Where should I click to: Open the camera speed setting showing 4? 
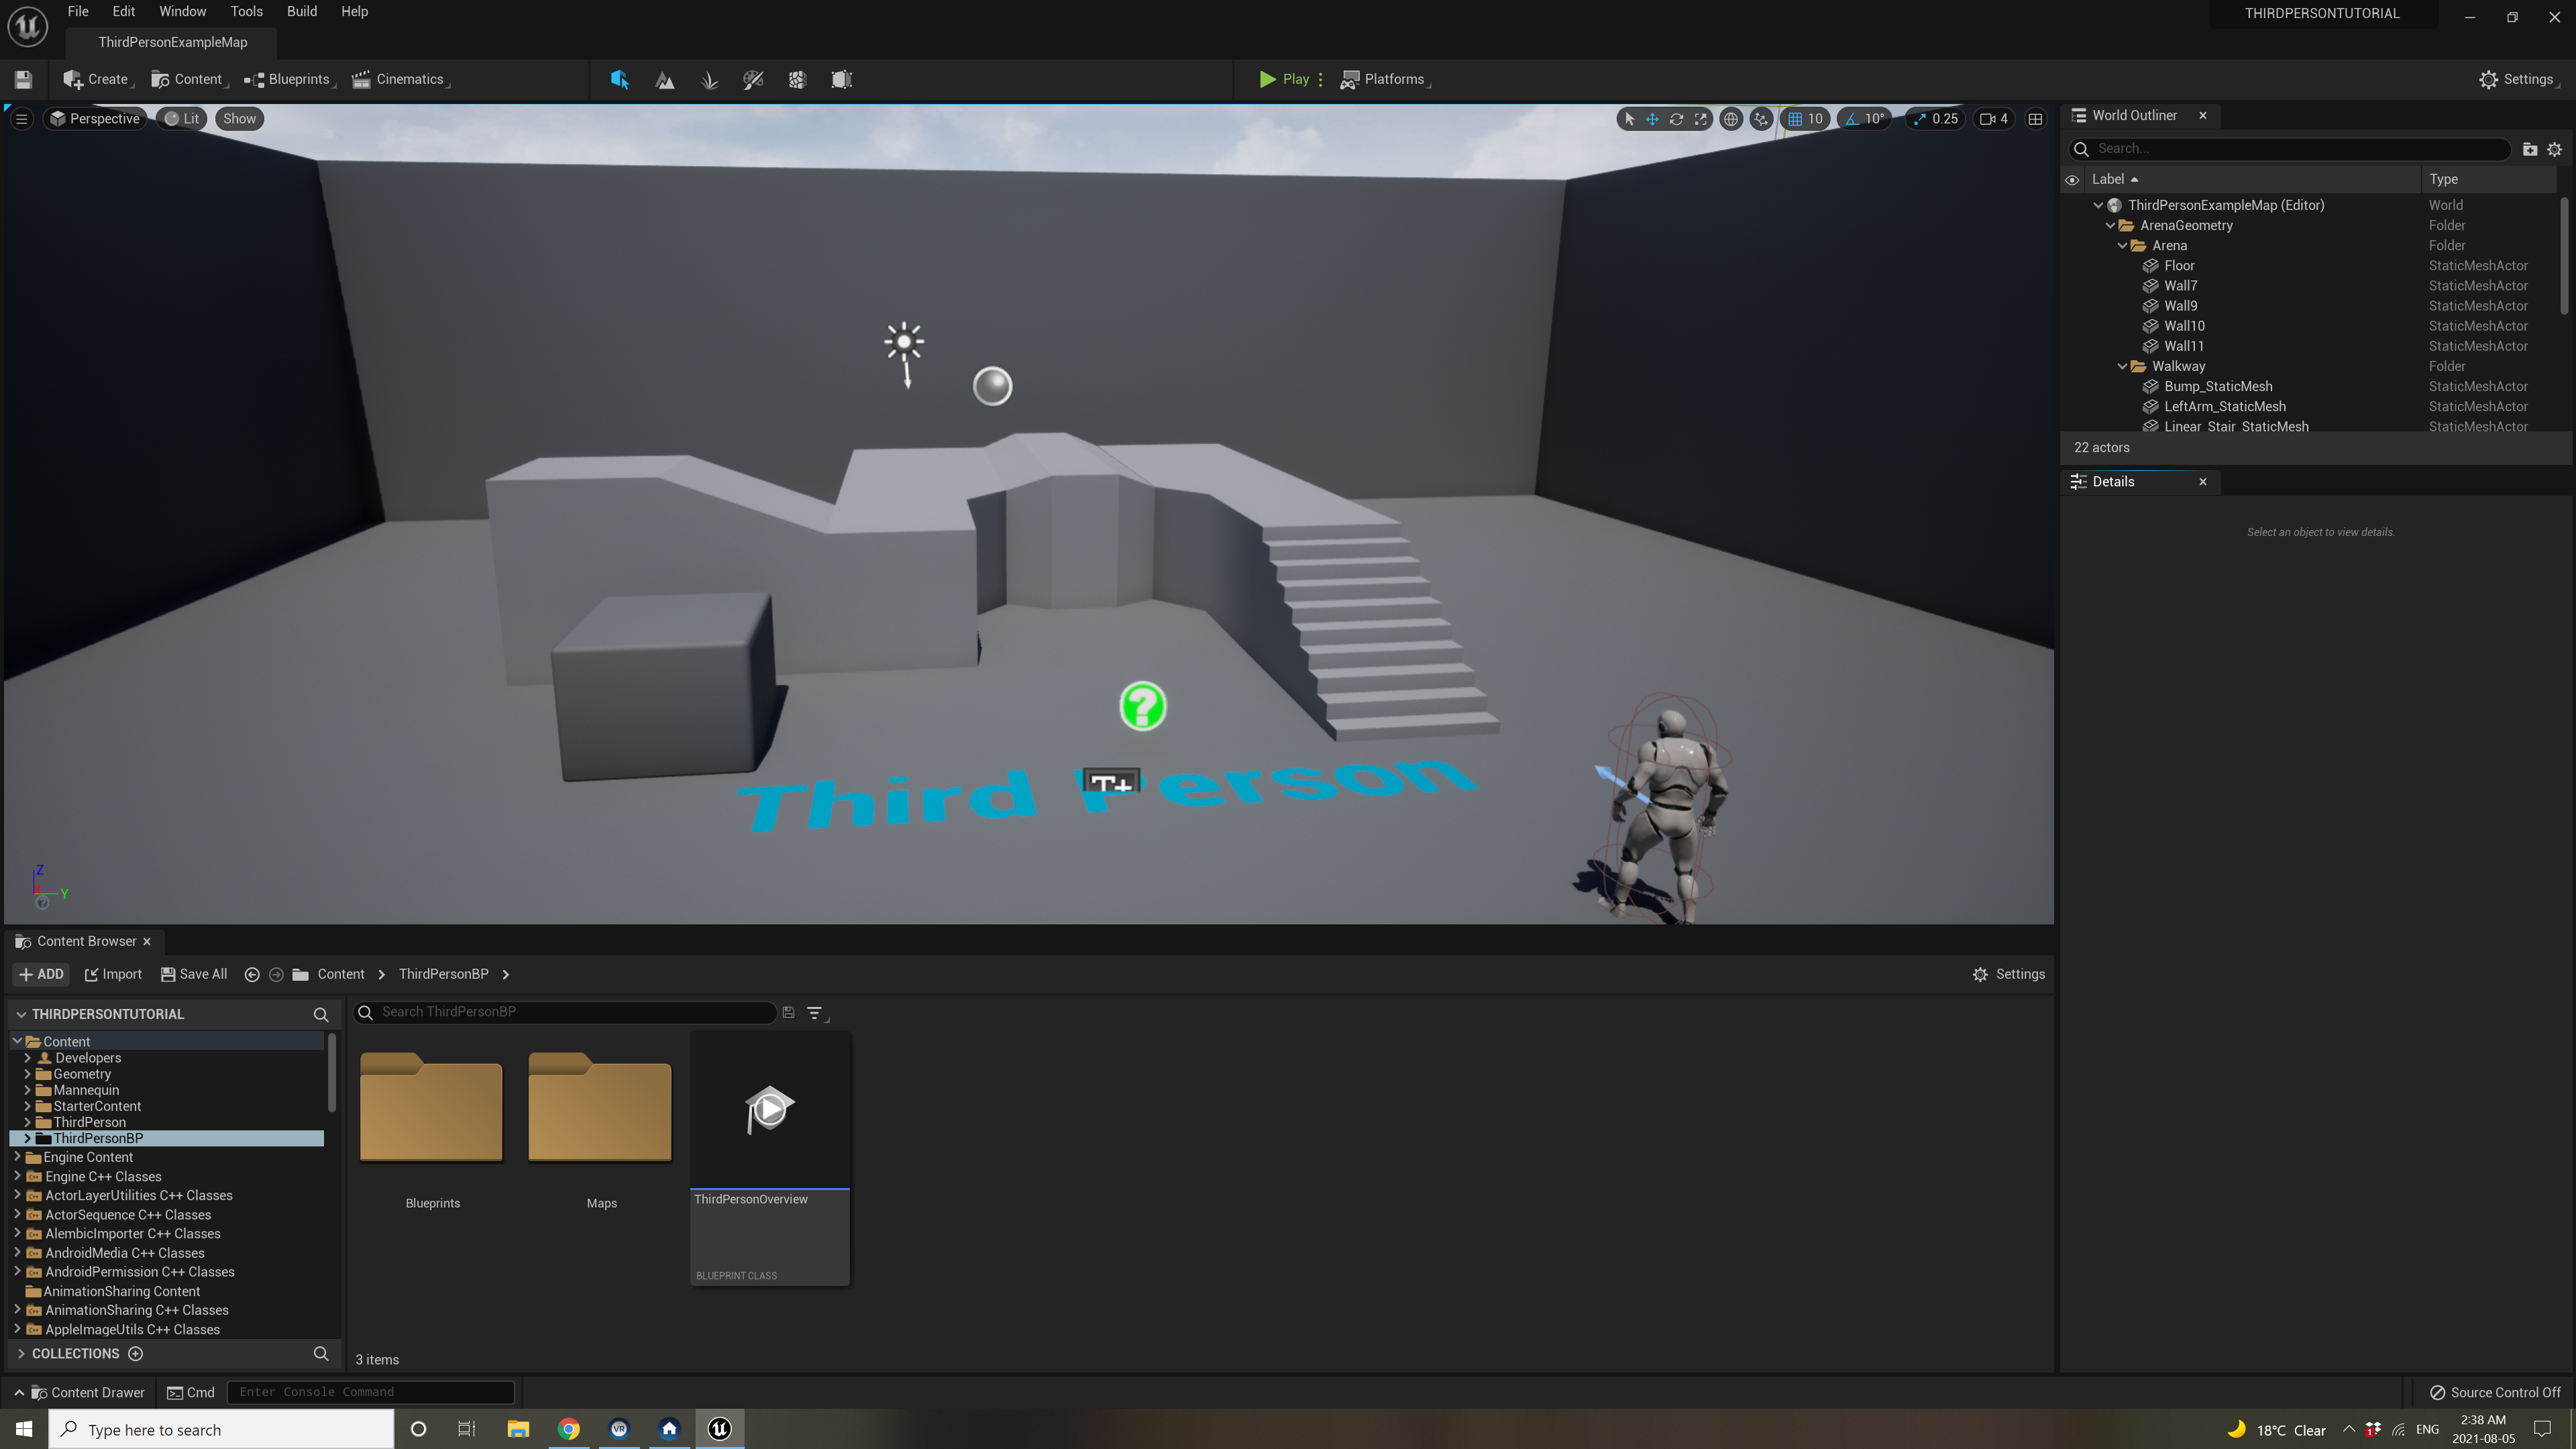tap(1994, 119)
